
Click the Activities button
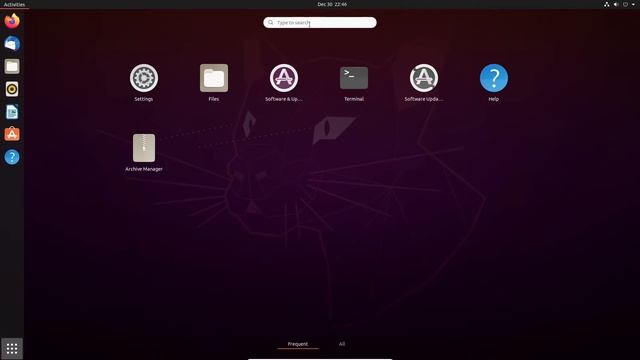point(14,4)
